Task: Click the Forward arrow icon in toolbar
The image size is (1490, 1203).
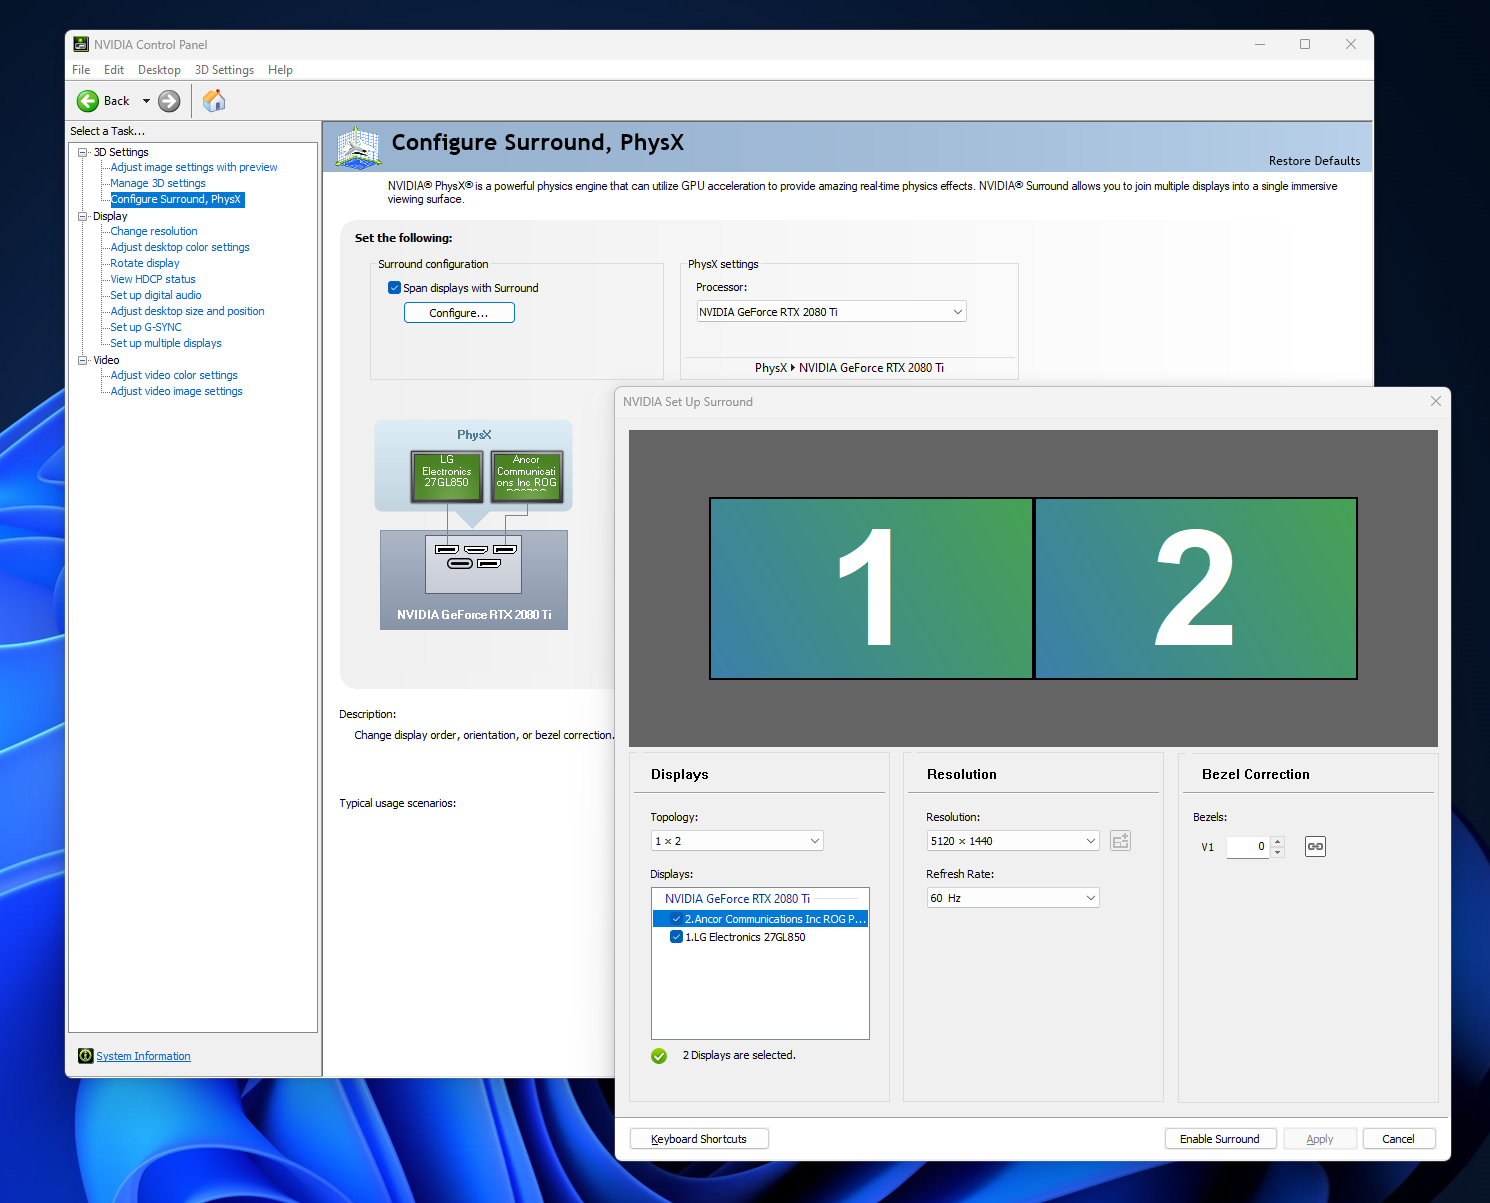Action: pyautogui.click(x=170, y=101)
